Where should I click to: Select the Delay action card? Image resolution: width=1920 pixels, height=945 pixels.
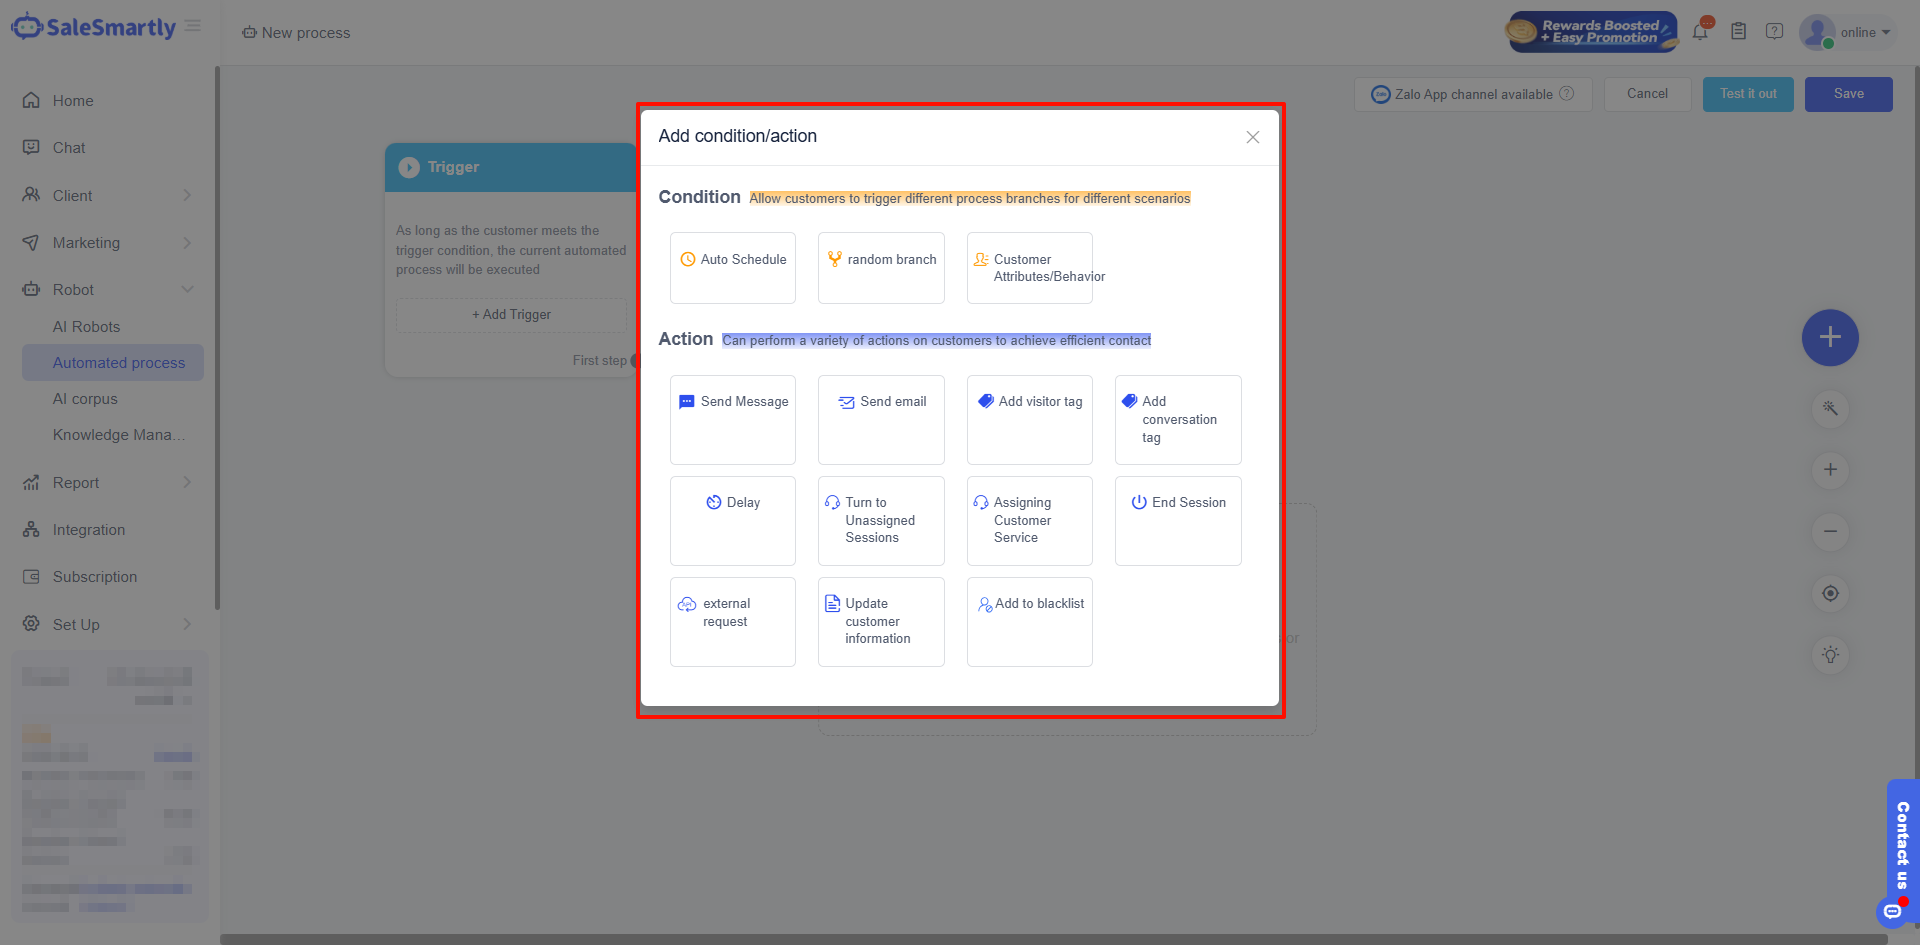pyautogui.click(x=733, y=520)
